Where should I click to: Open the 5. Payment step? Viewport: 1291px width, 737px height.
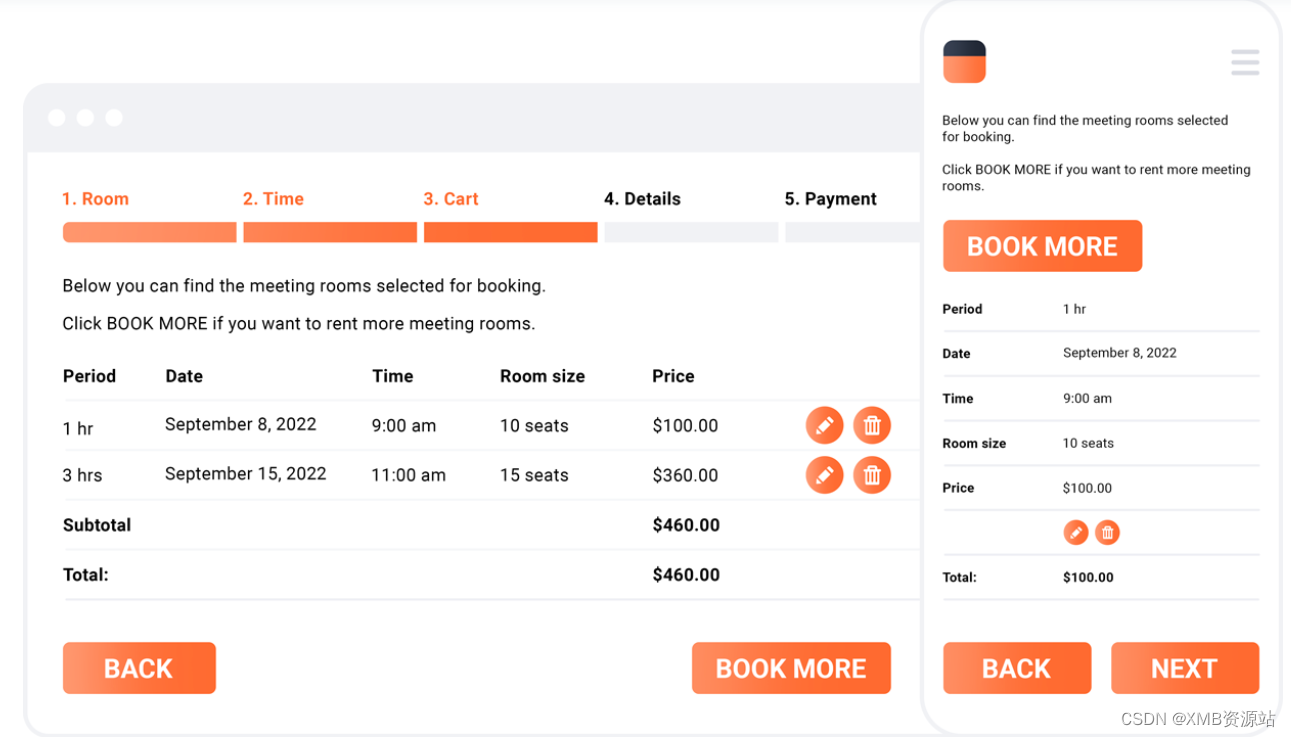click(830, 199)
